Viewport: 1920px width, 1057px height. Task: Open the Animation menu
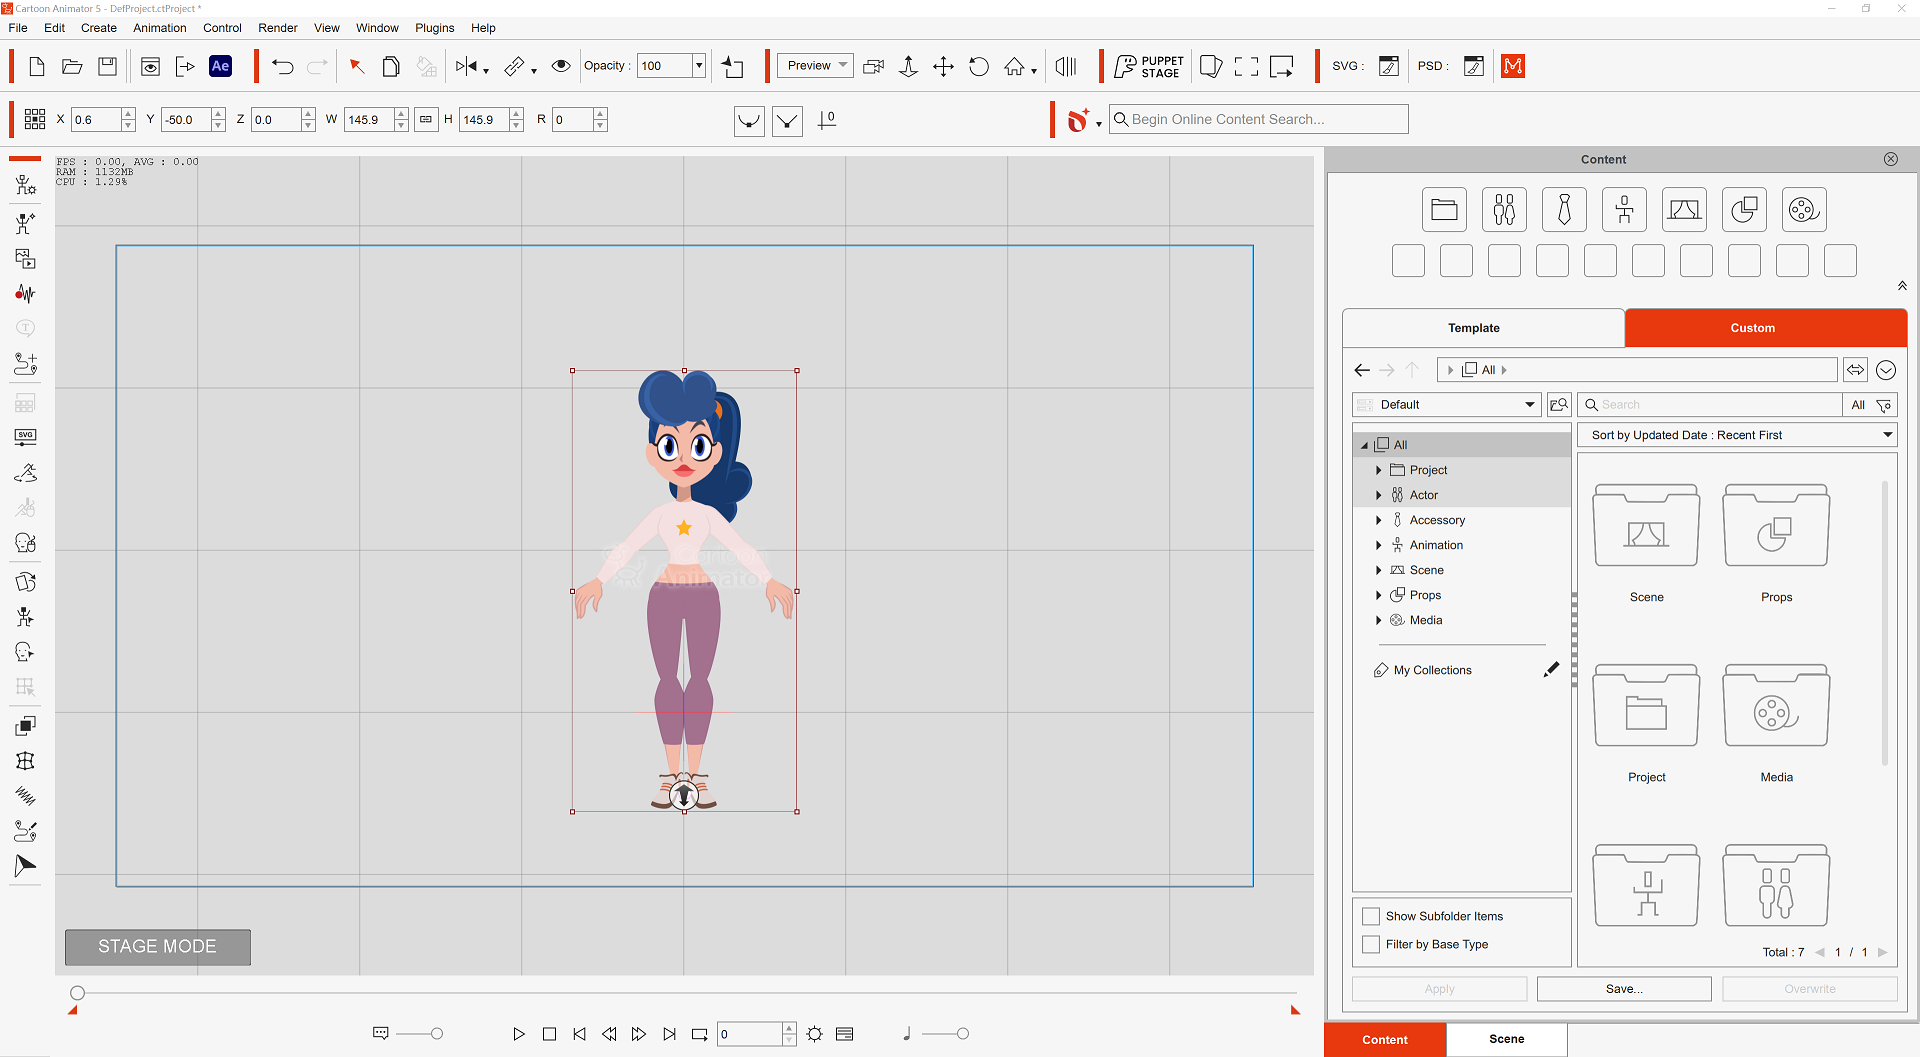159,28
